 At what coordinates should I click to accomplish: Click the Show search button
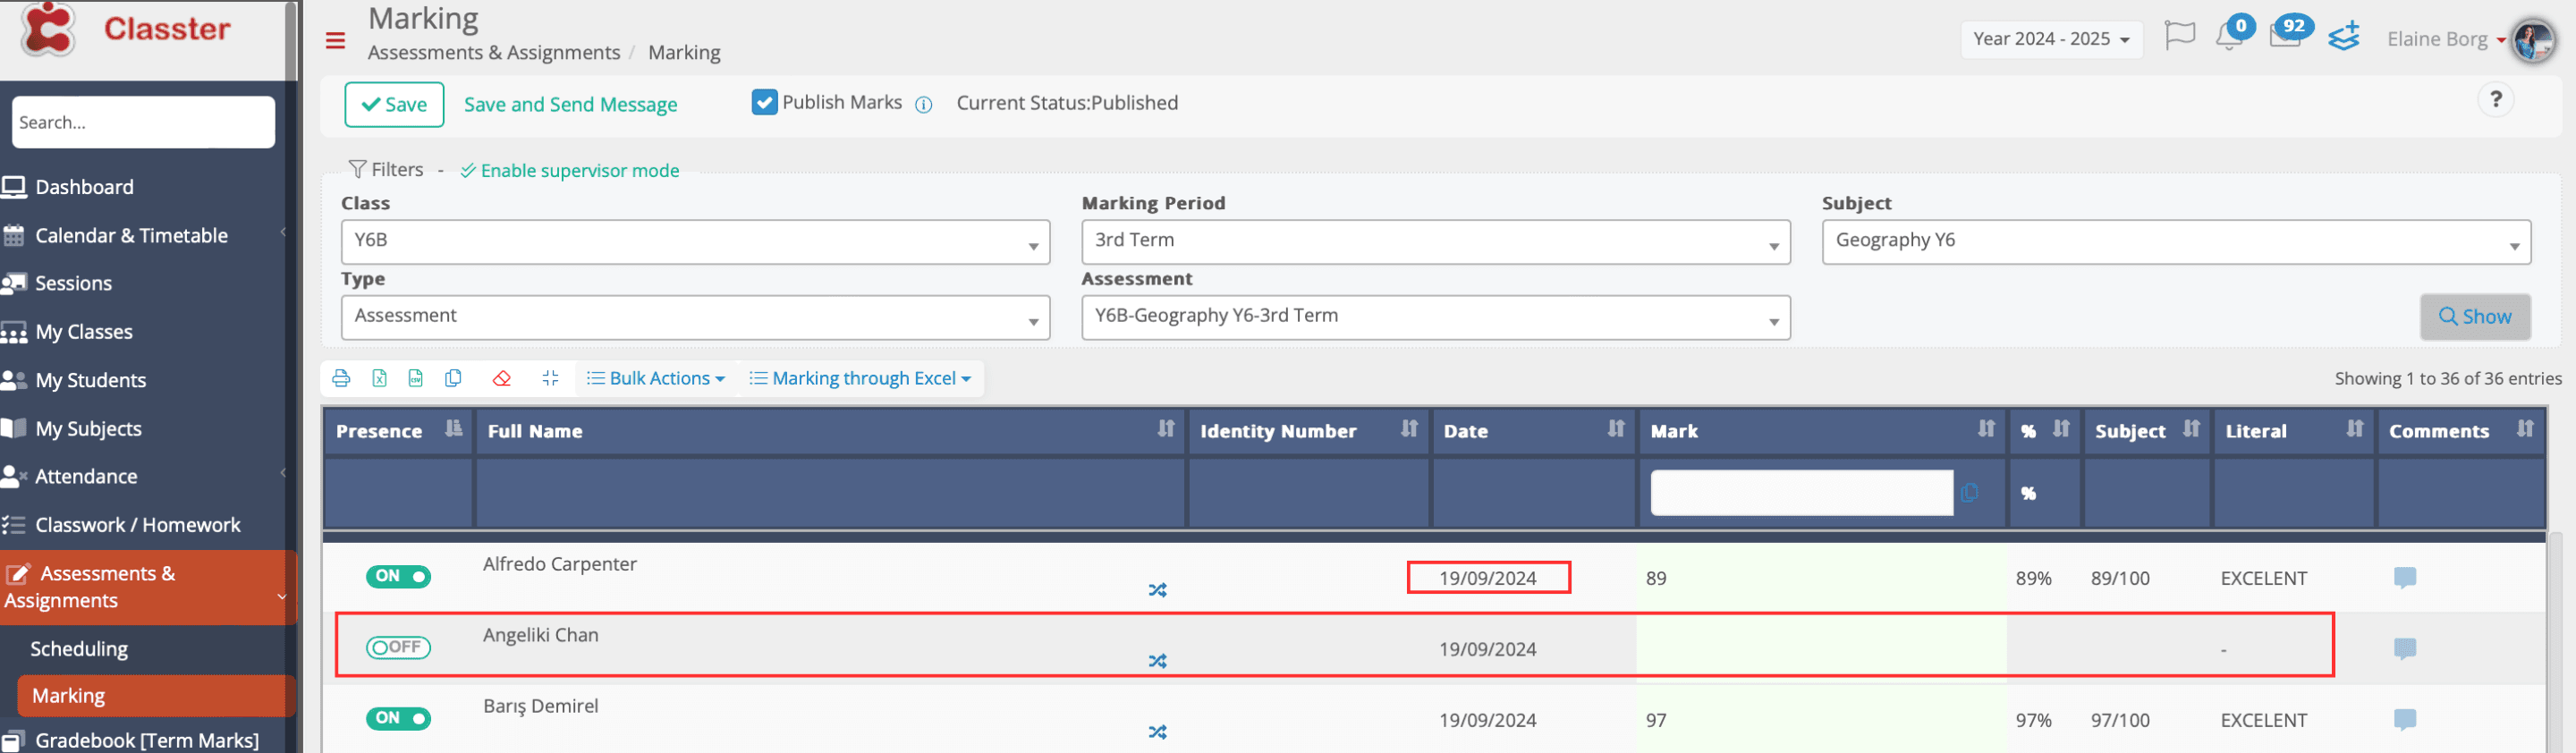point(2475,316)
